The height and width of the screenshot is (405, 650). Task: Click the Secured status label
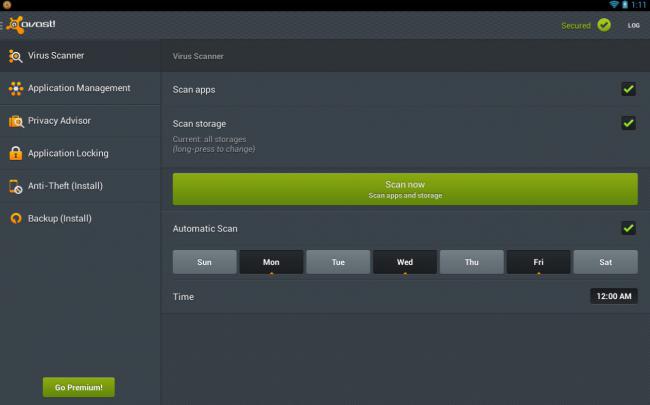tap(576, 26)
